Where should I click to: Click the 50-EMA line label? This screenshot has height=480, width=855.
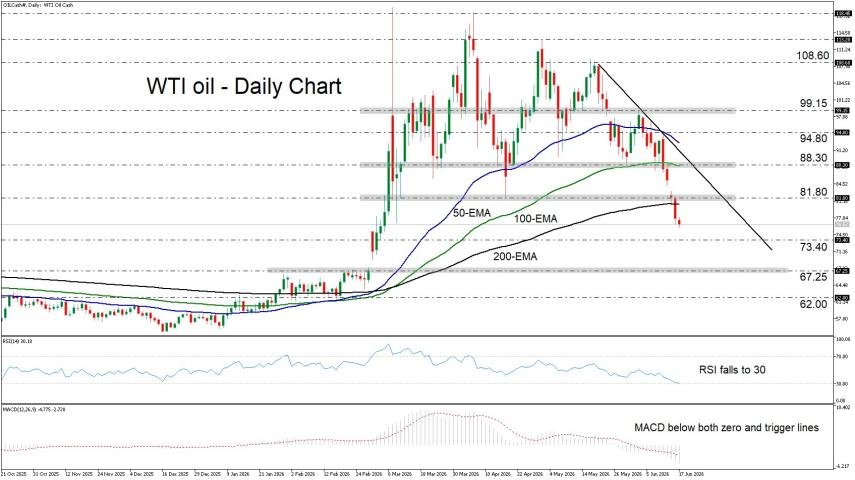coord(472,214)
